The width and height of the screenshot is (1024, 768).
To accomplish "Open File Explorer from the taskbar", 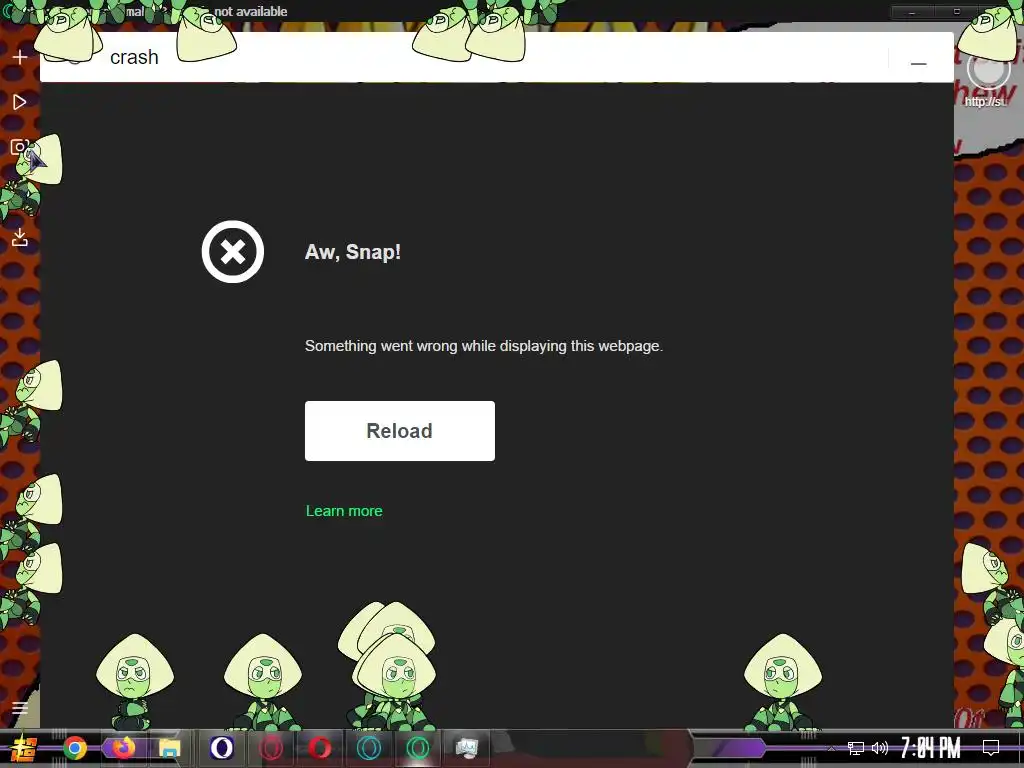I will point(170,748).
